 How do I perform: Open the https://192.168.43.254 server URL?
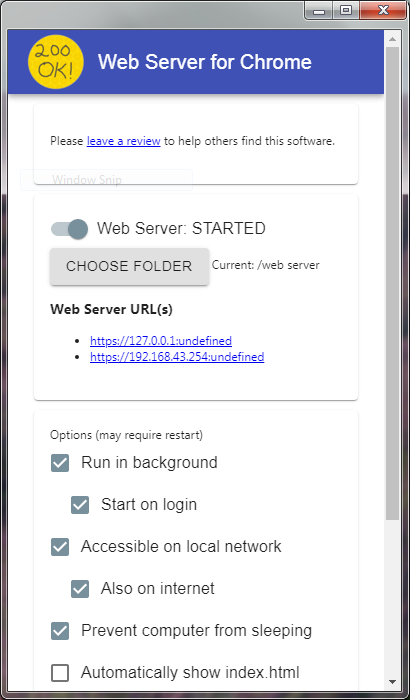click(x=177, y=357)
